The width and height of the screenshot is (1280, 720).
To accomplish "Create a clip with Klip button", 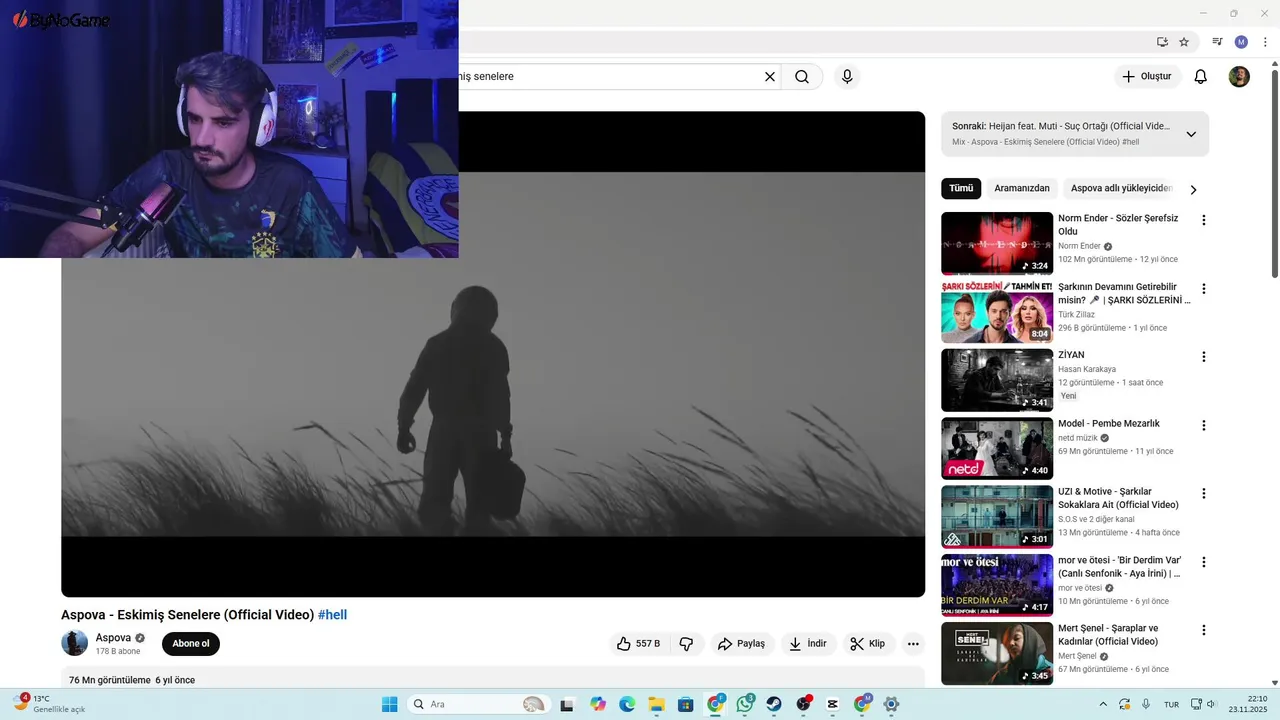I will click(867, 644).
